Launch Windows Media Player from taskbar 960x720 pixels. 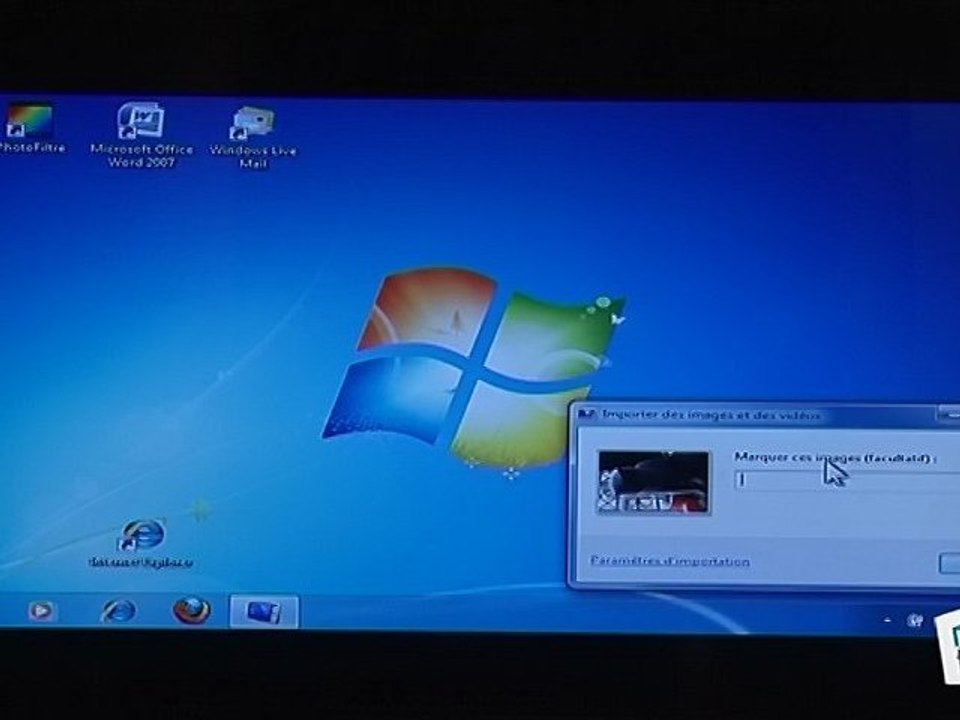click(41, 610)
